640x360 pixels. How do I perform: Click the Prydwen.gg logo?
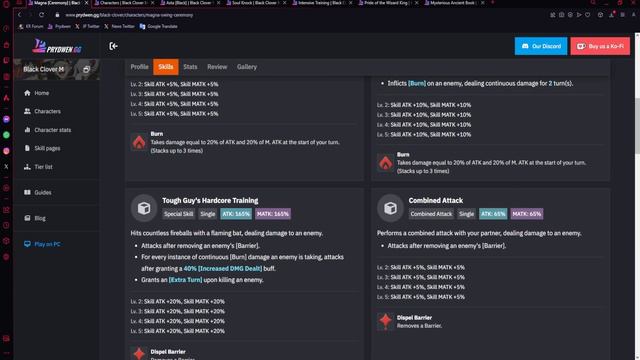pos(57,46)
